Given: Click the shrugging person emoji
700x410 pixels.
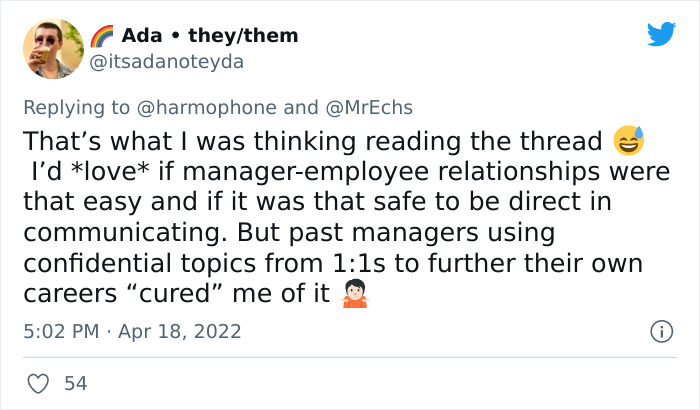Looking at the screenshot, I should [355, 294].
